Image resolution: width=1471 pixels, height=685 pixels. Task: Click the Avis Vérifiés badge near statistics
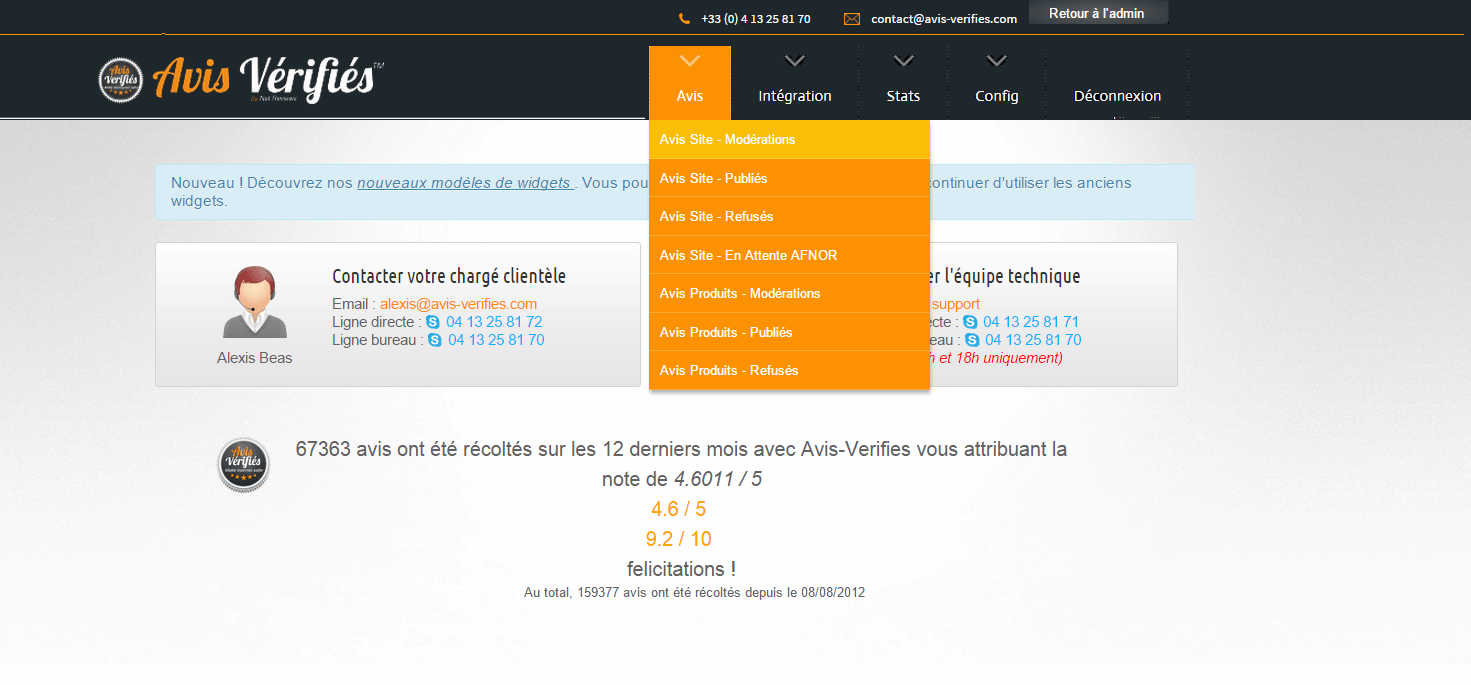coord(244,466)
